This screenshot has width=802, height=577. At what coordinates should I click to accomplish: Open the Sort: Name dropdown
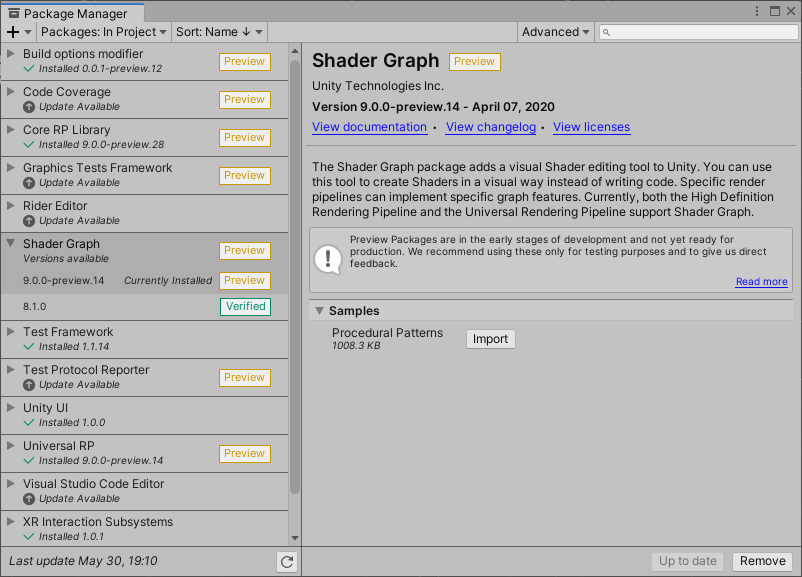219,32
